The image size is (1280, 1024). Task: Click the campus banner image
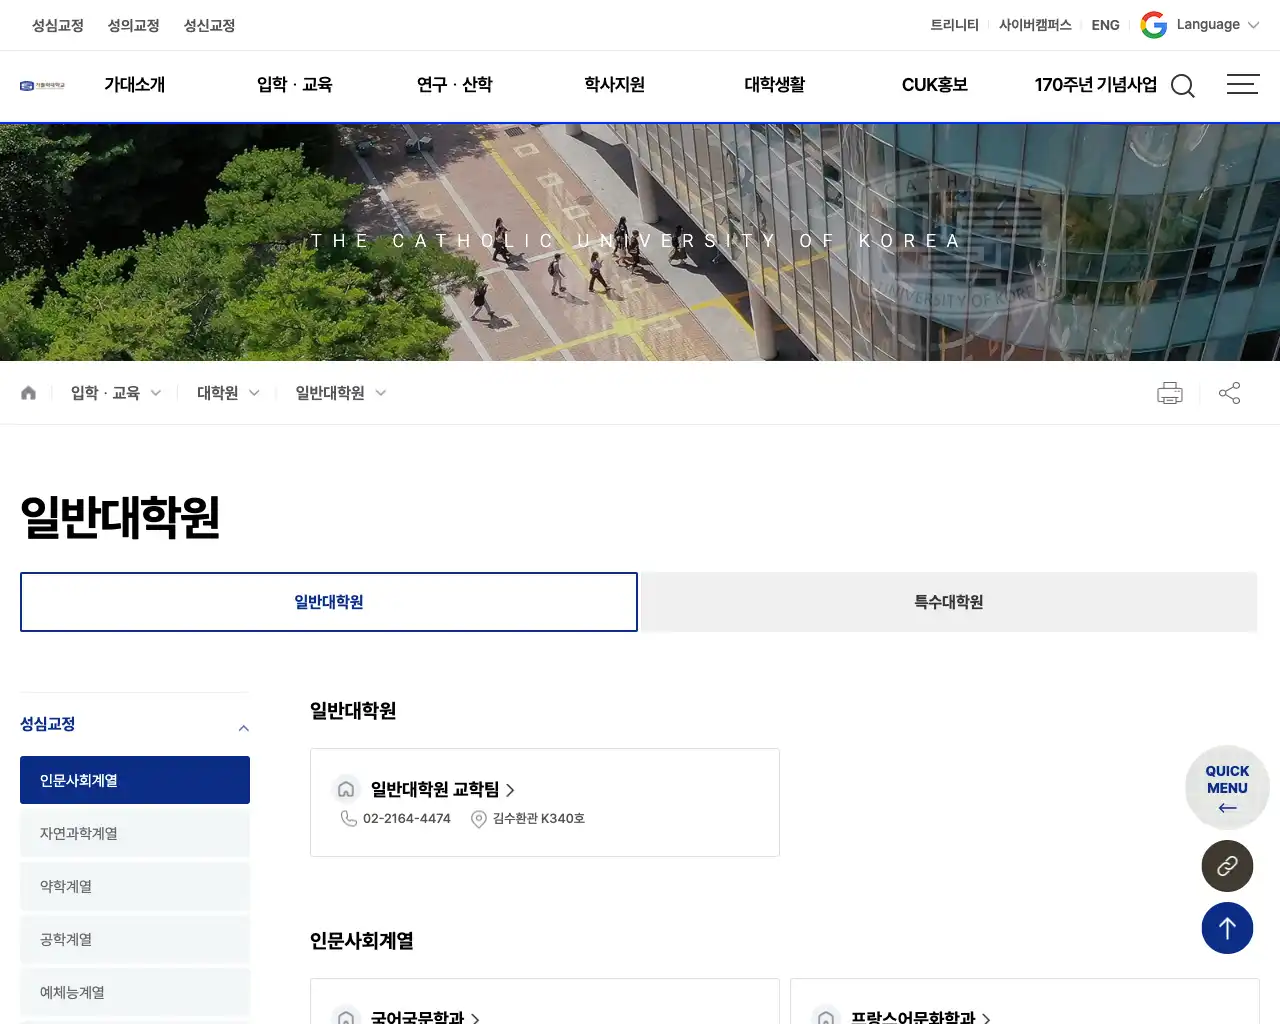tap(640, 242)
